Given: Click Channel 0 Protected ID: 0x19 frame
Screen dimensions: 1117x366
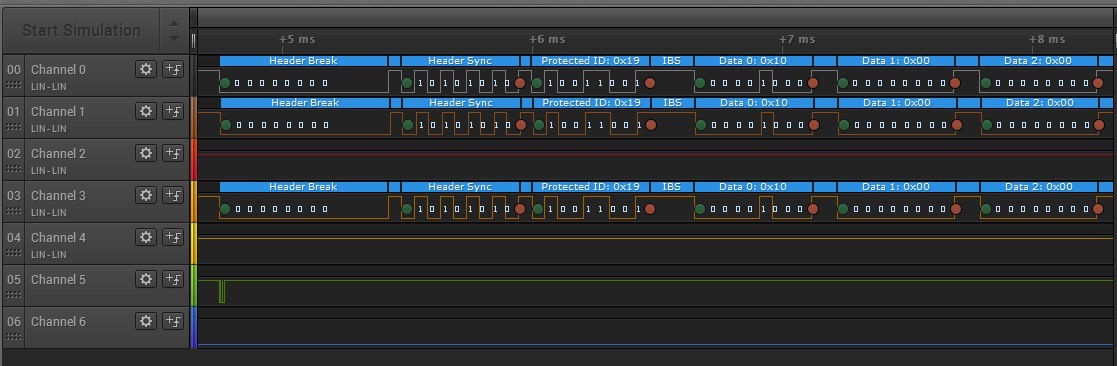Looking at the screenshot, I should coord(591,61).
